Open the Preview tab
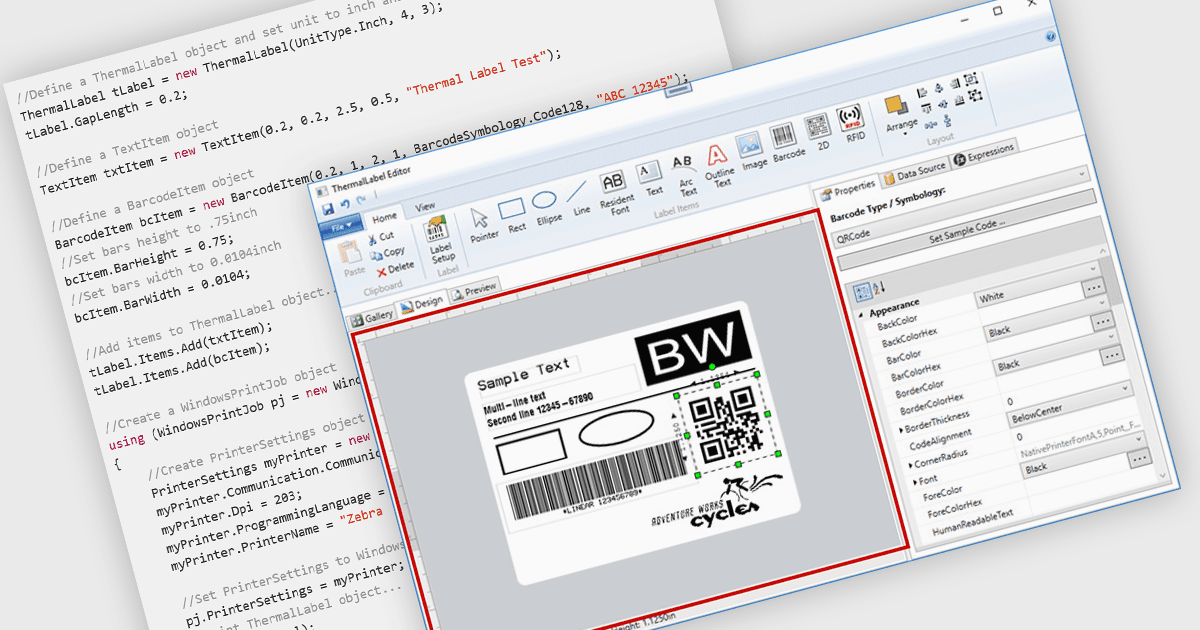The image size is (1200, 630). tap(473, 290)
